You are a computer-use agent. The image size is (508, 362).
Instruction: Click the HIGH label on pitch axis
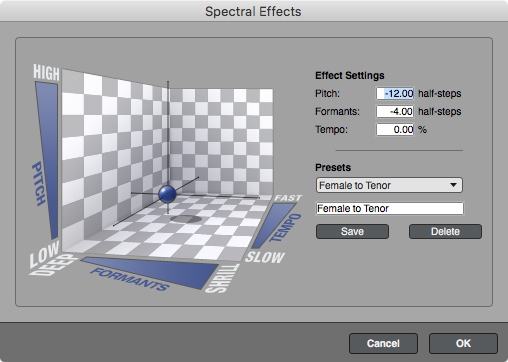click(x=46, y=73)
